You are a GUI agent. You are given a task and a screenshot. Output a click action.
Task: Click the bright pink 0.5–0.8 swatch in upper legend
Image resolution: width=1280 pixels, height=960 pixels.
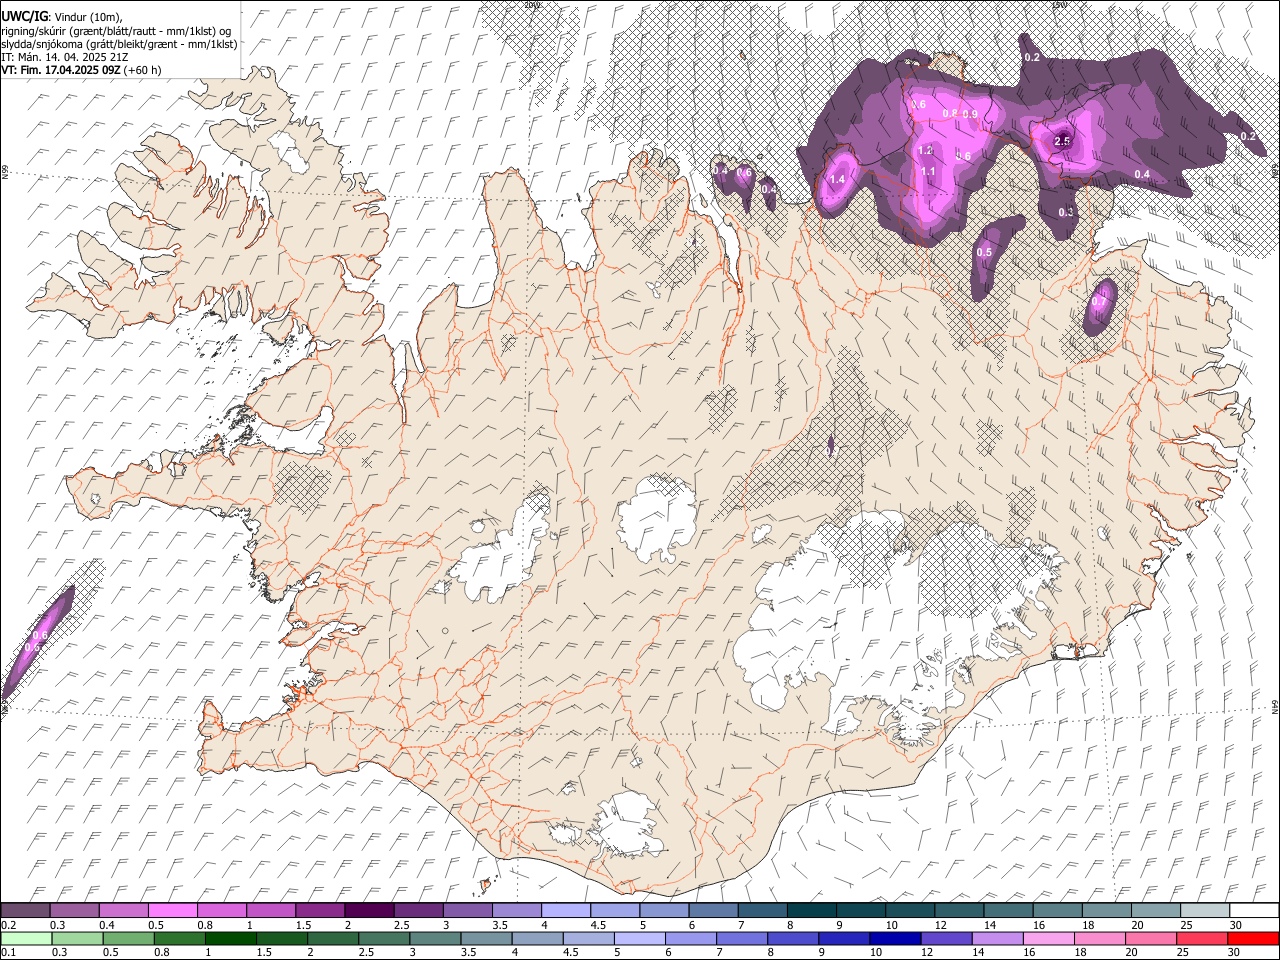click(173, 911)
